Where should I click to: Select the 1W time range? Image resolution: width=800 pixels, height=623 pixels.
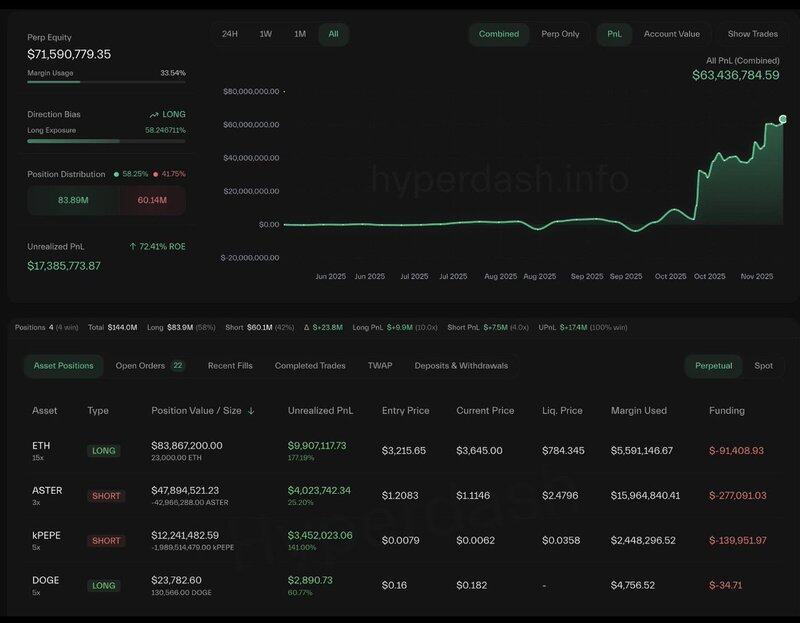pos(265,34)
